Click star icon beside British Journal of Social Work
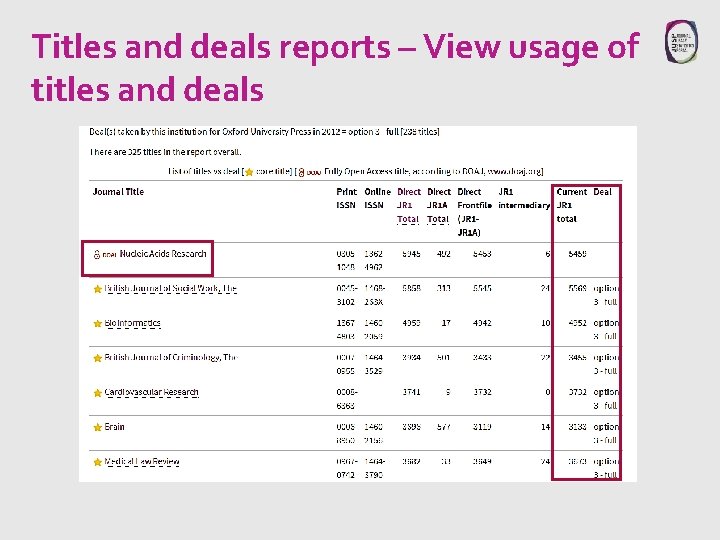The height and width of the screenshot is (540, 720). [x=97, y=289]
